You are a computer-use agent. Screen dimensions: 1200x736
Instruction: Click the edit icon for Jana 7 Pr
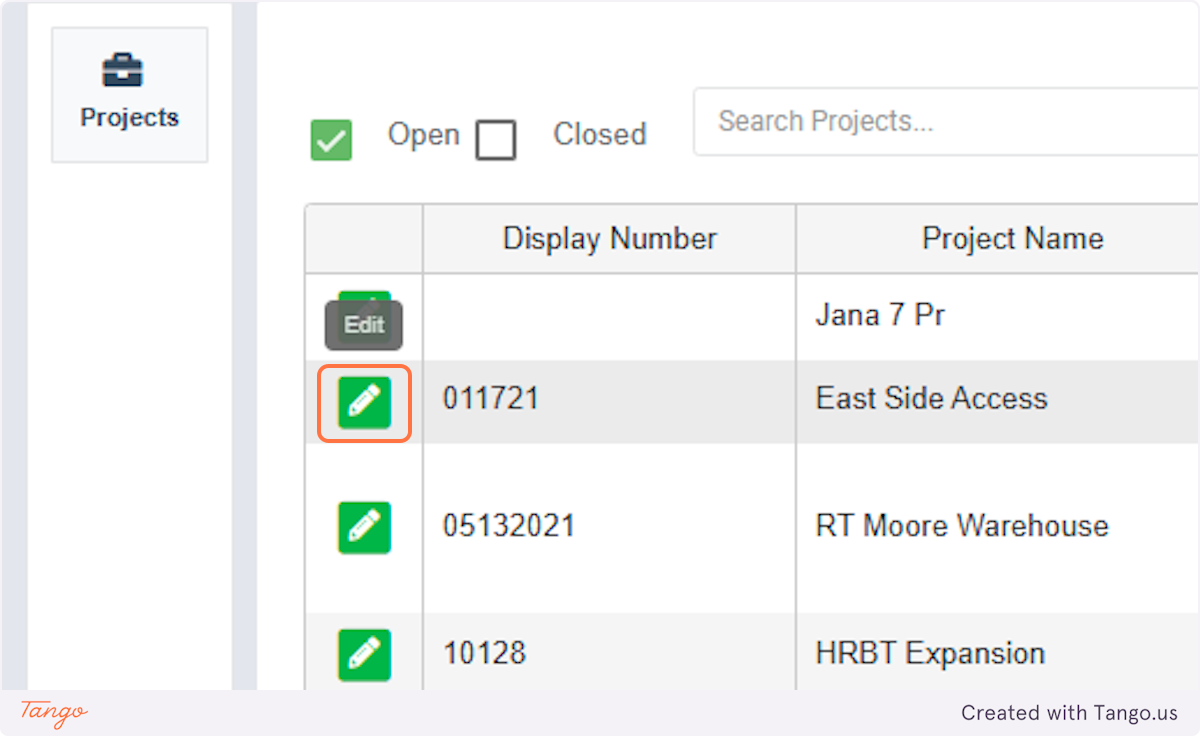pyautogui.click(x=364, y=298)
